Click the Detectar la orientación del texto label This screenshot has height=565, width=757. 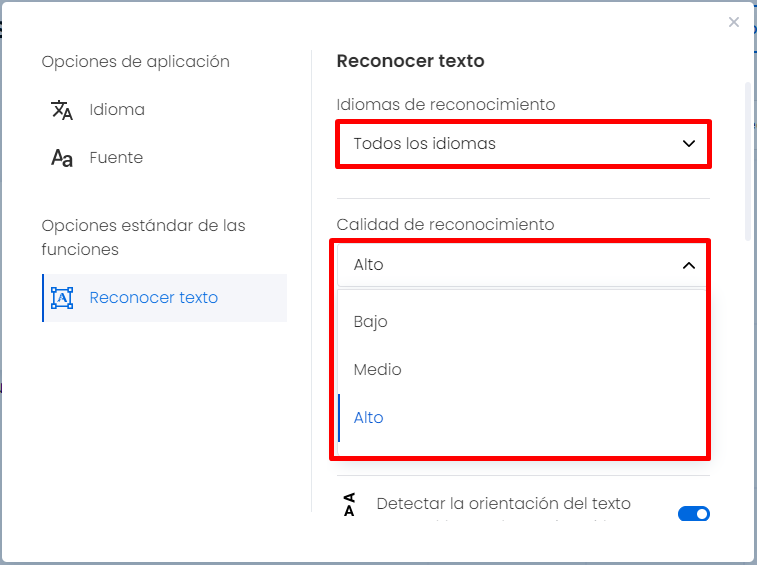tap(504, 504)
